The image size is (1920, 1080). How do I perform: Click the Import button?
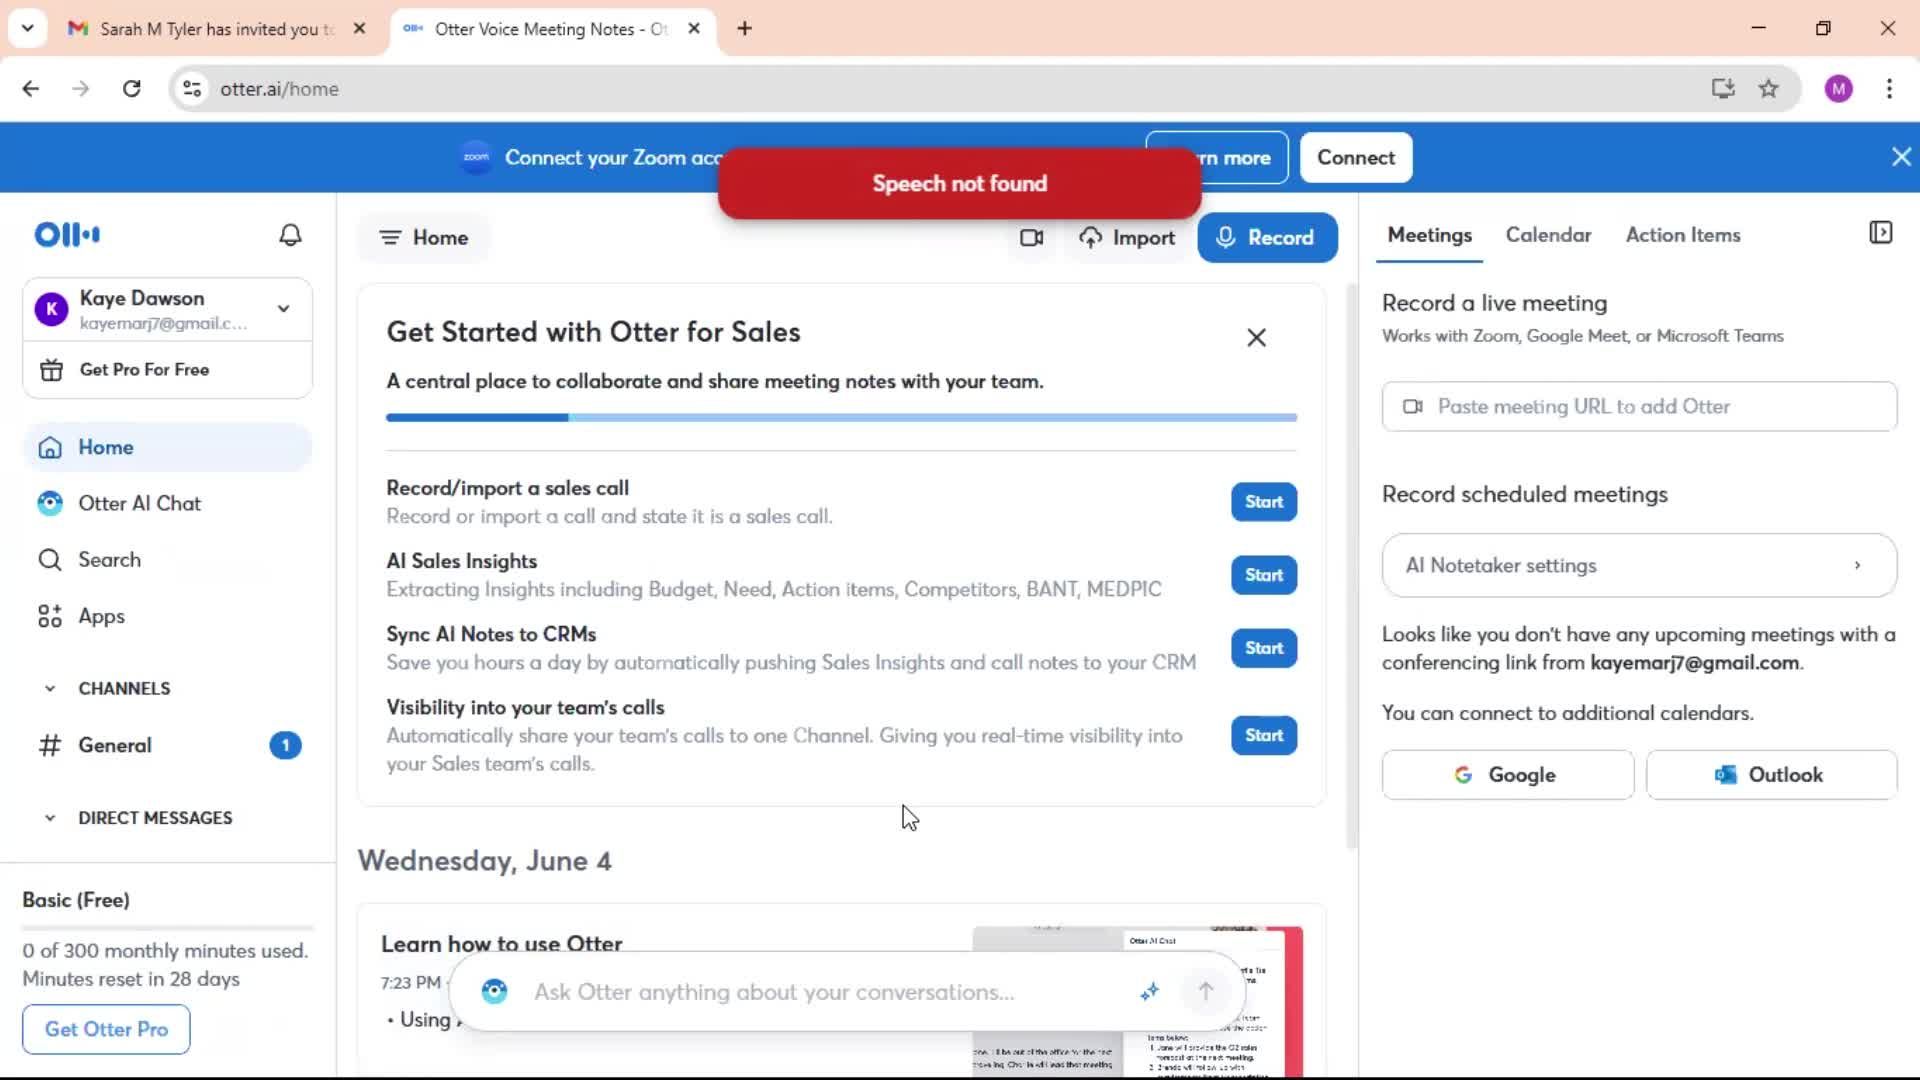[1127, 238]
